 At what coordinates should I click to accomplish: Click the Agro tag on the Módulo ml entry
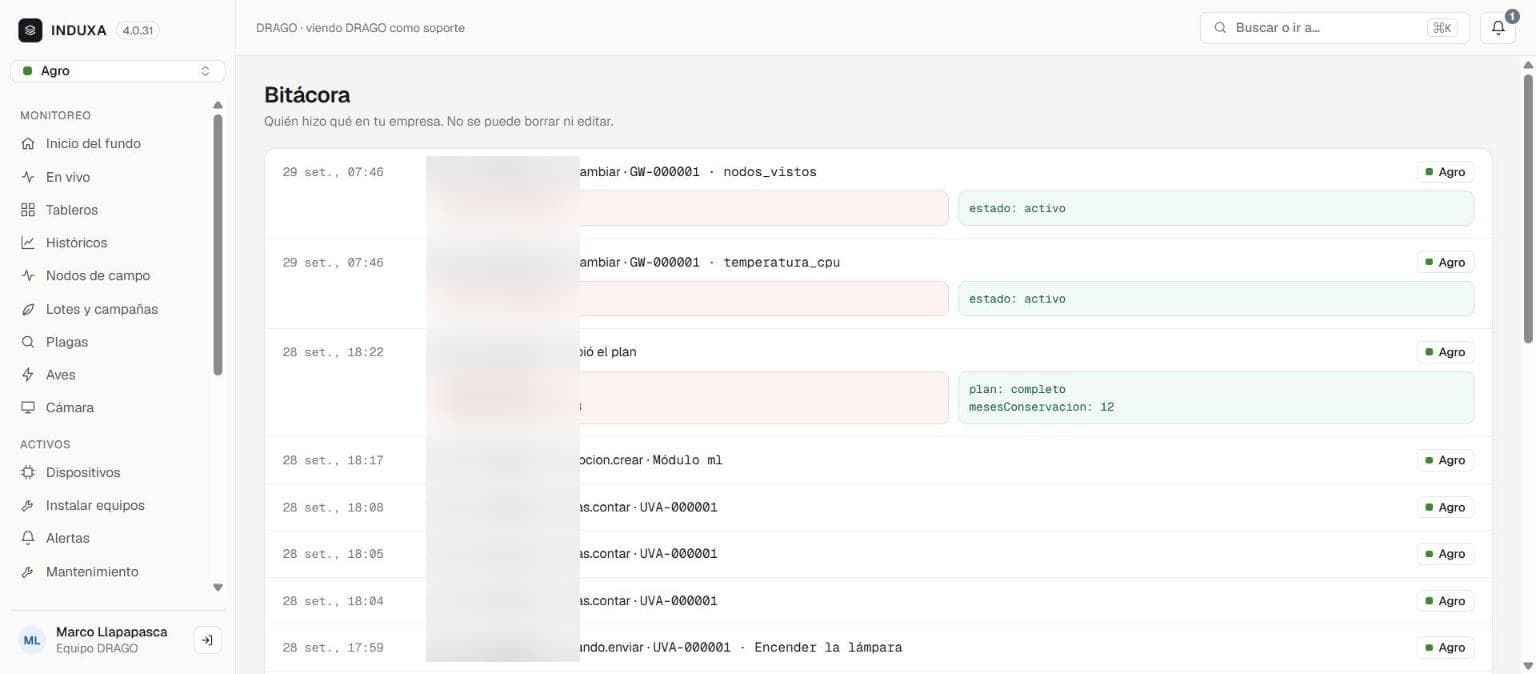1445,460
